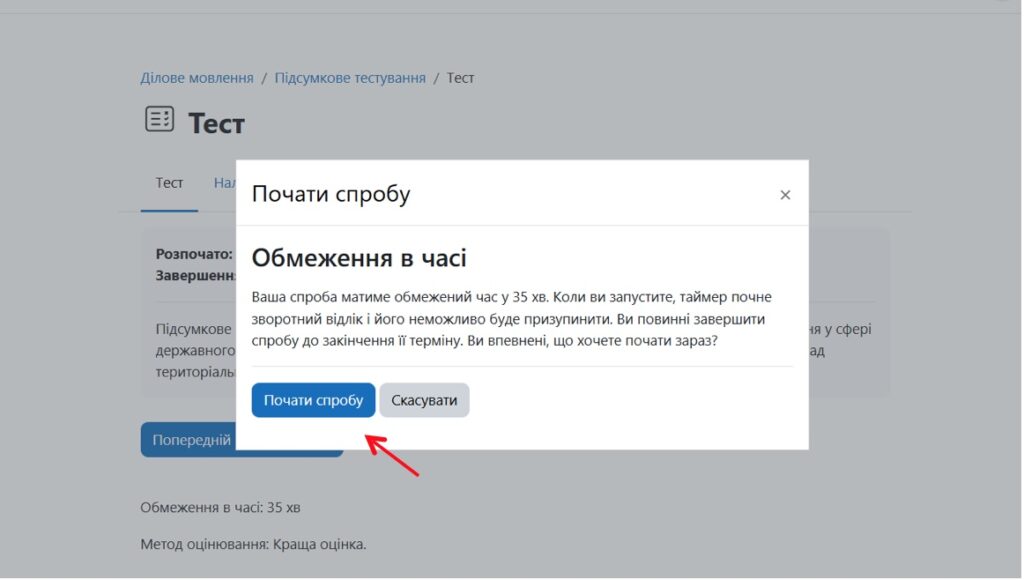The width and height of the screenshot is (1024, 580).
Task: Click the Обмеження в часі dialog heading
Action: coord(359,258)
